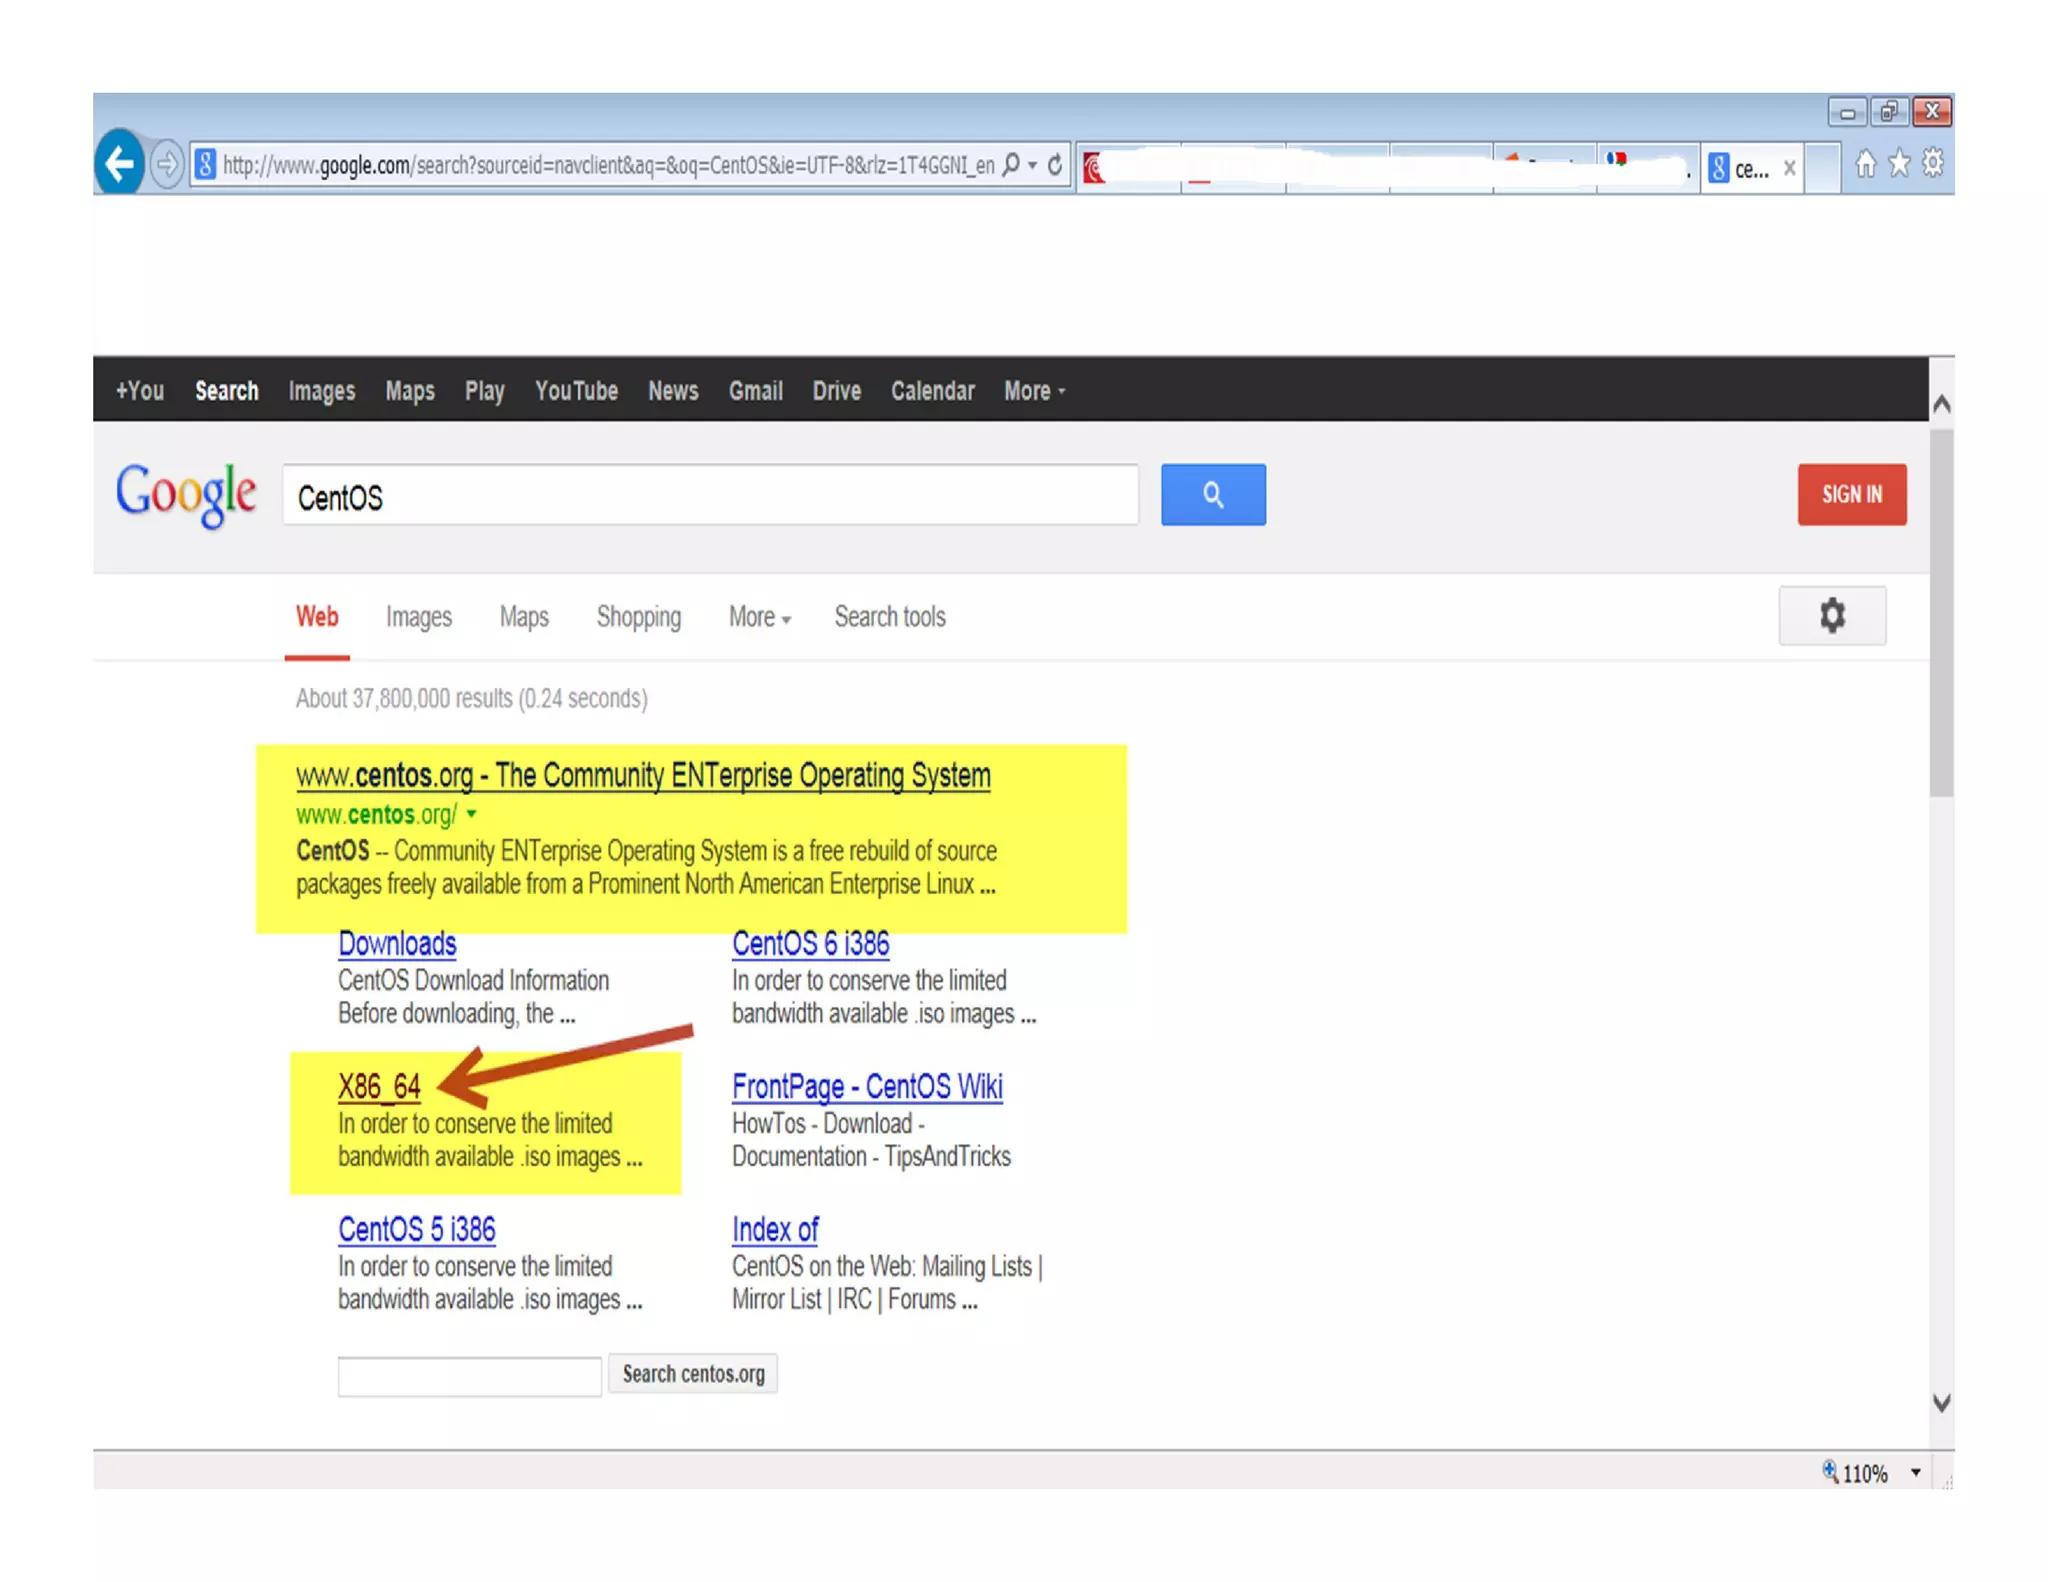Open YouTube from the top black bar

576,391
